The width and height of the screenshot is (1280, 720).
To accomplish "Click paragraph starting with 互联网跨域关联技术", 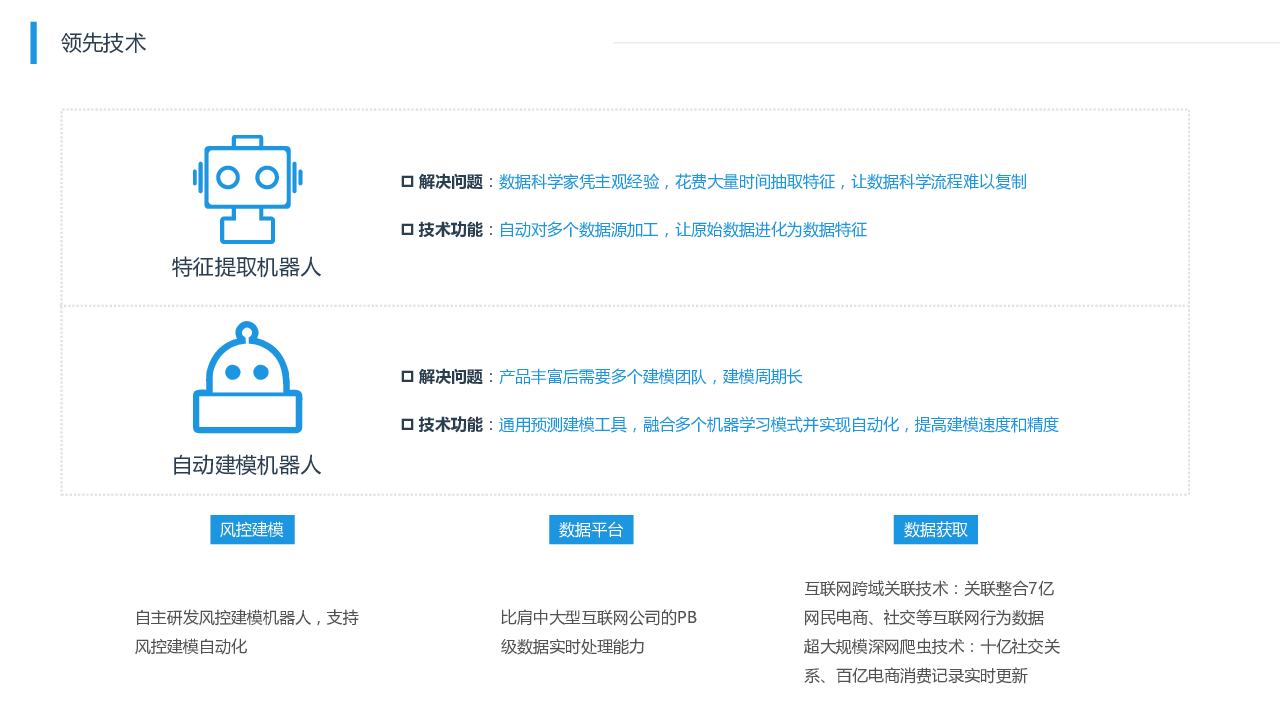I will pyautogui.click(x=931, y=632).
